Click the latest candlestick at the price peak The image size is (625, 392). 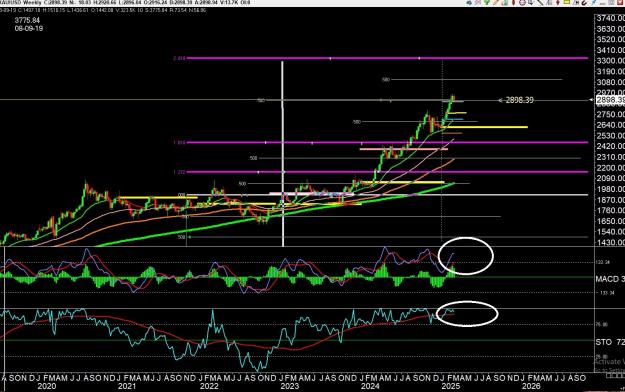click(x=453, y=98)
